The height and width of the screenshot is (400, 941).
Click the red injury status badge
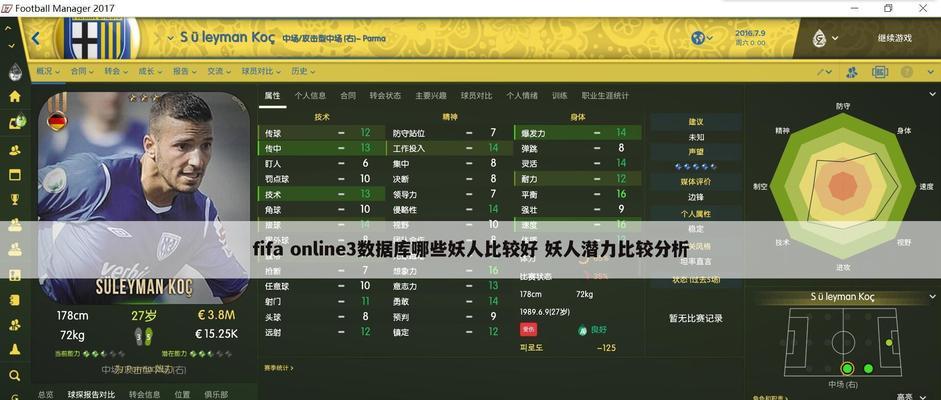[529, 330]
